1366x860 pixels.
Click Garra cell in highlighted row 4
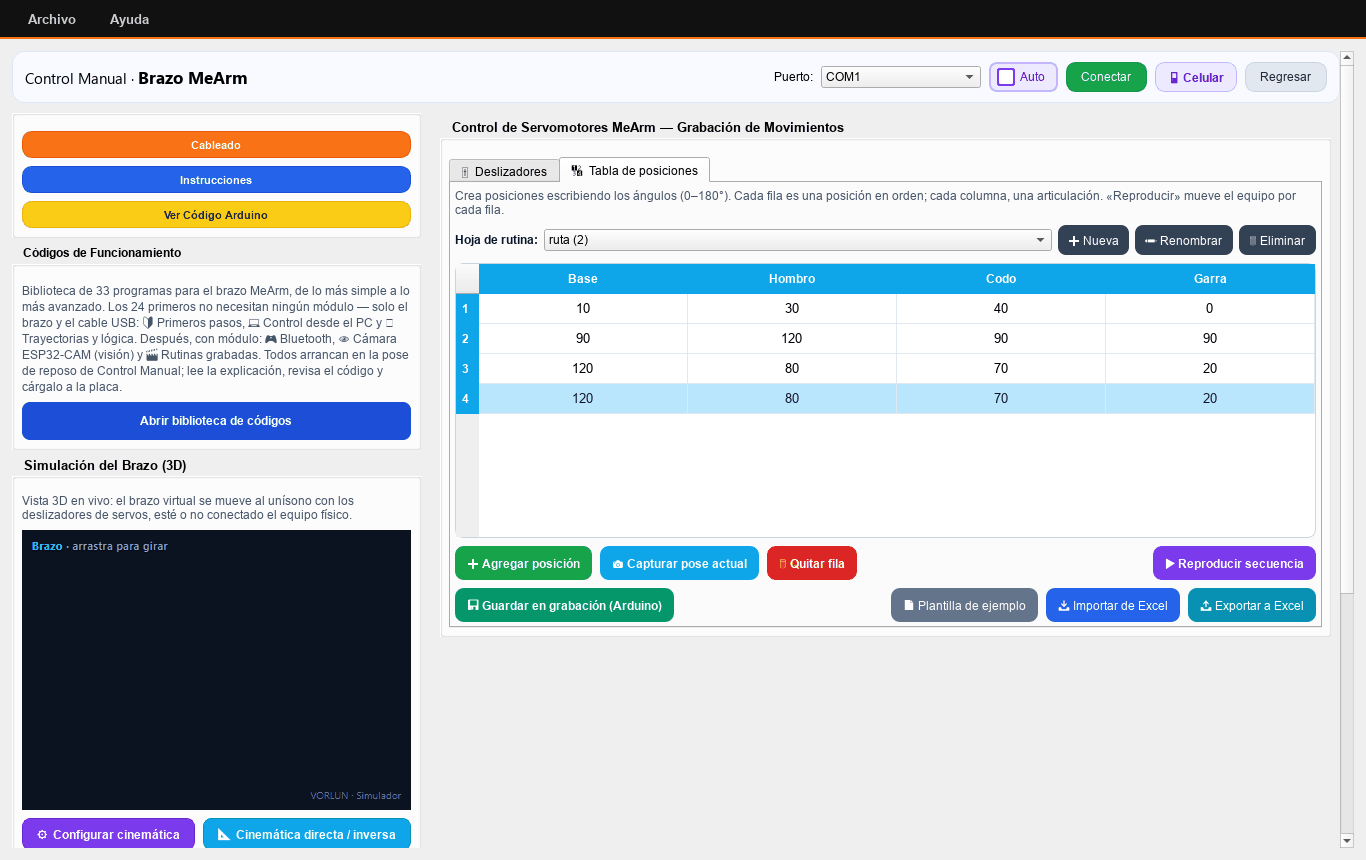coord(1210,399)
